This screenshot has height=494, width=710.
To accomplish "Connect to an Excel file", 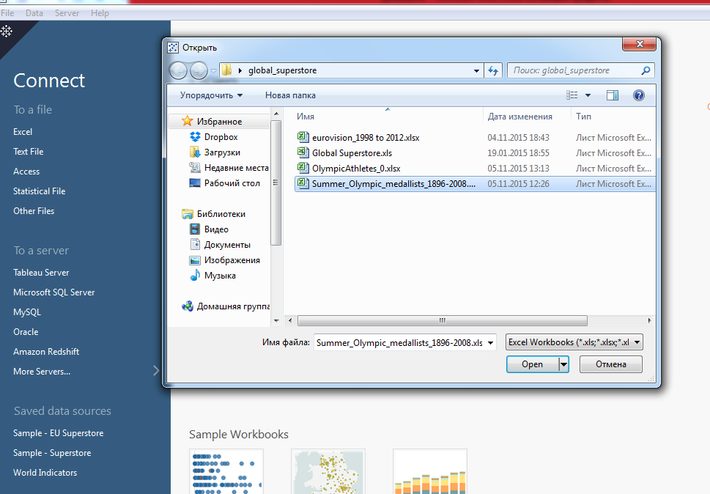I will (x=23, y=132).
